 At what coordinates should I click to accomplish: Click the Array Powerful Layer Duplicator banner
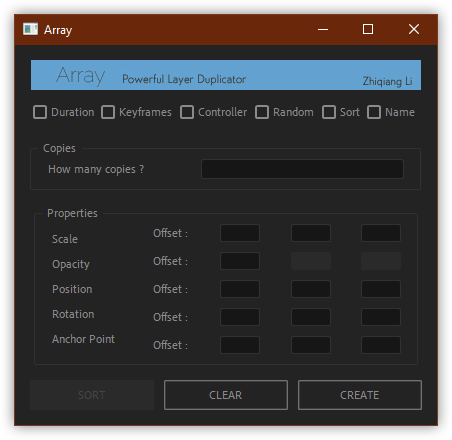(x=226, y=75)
